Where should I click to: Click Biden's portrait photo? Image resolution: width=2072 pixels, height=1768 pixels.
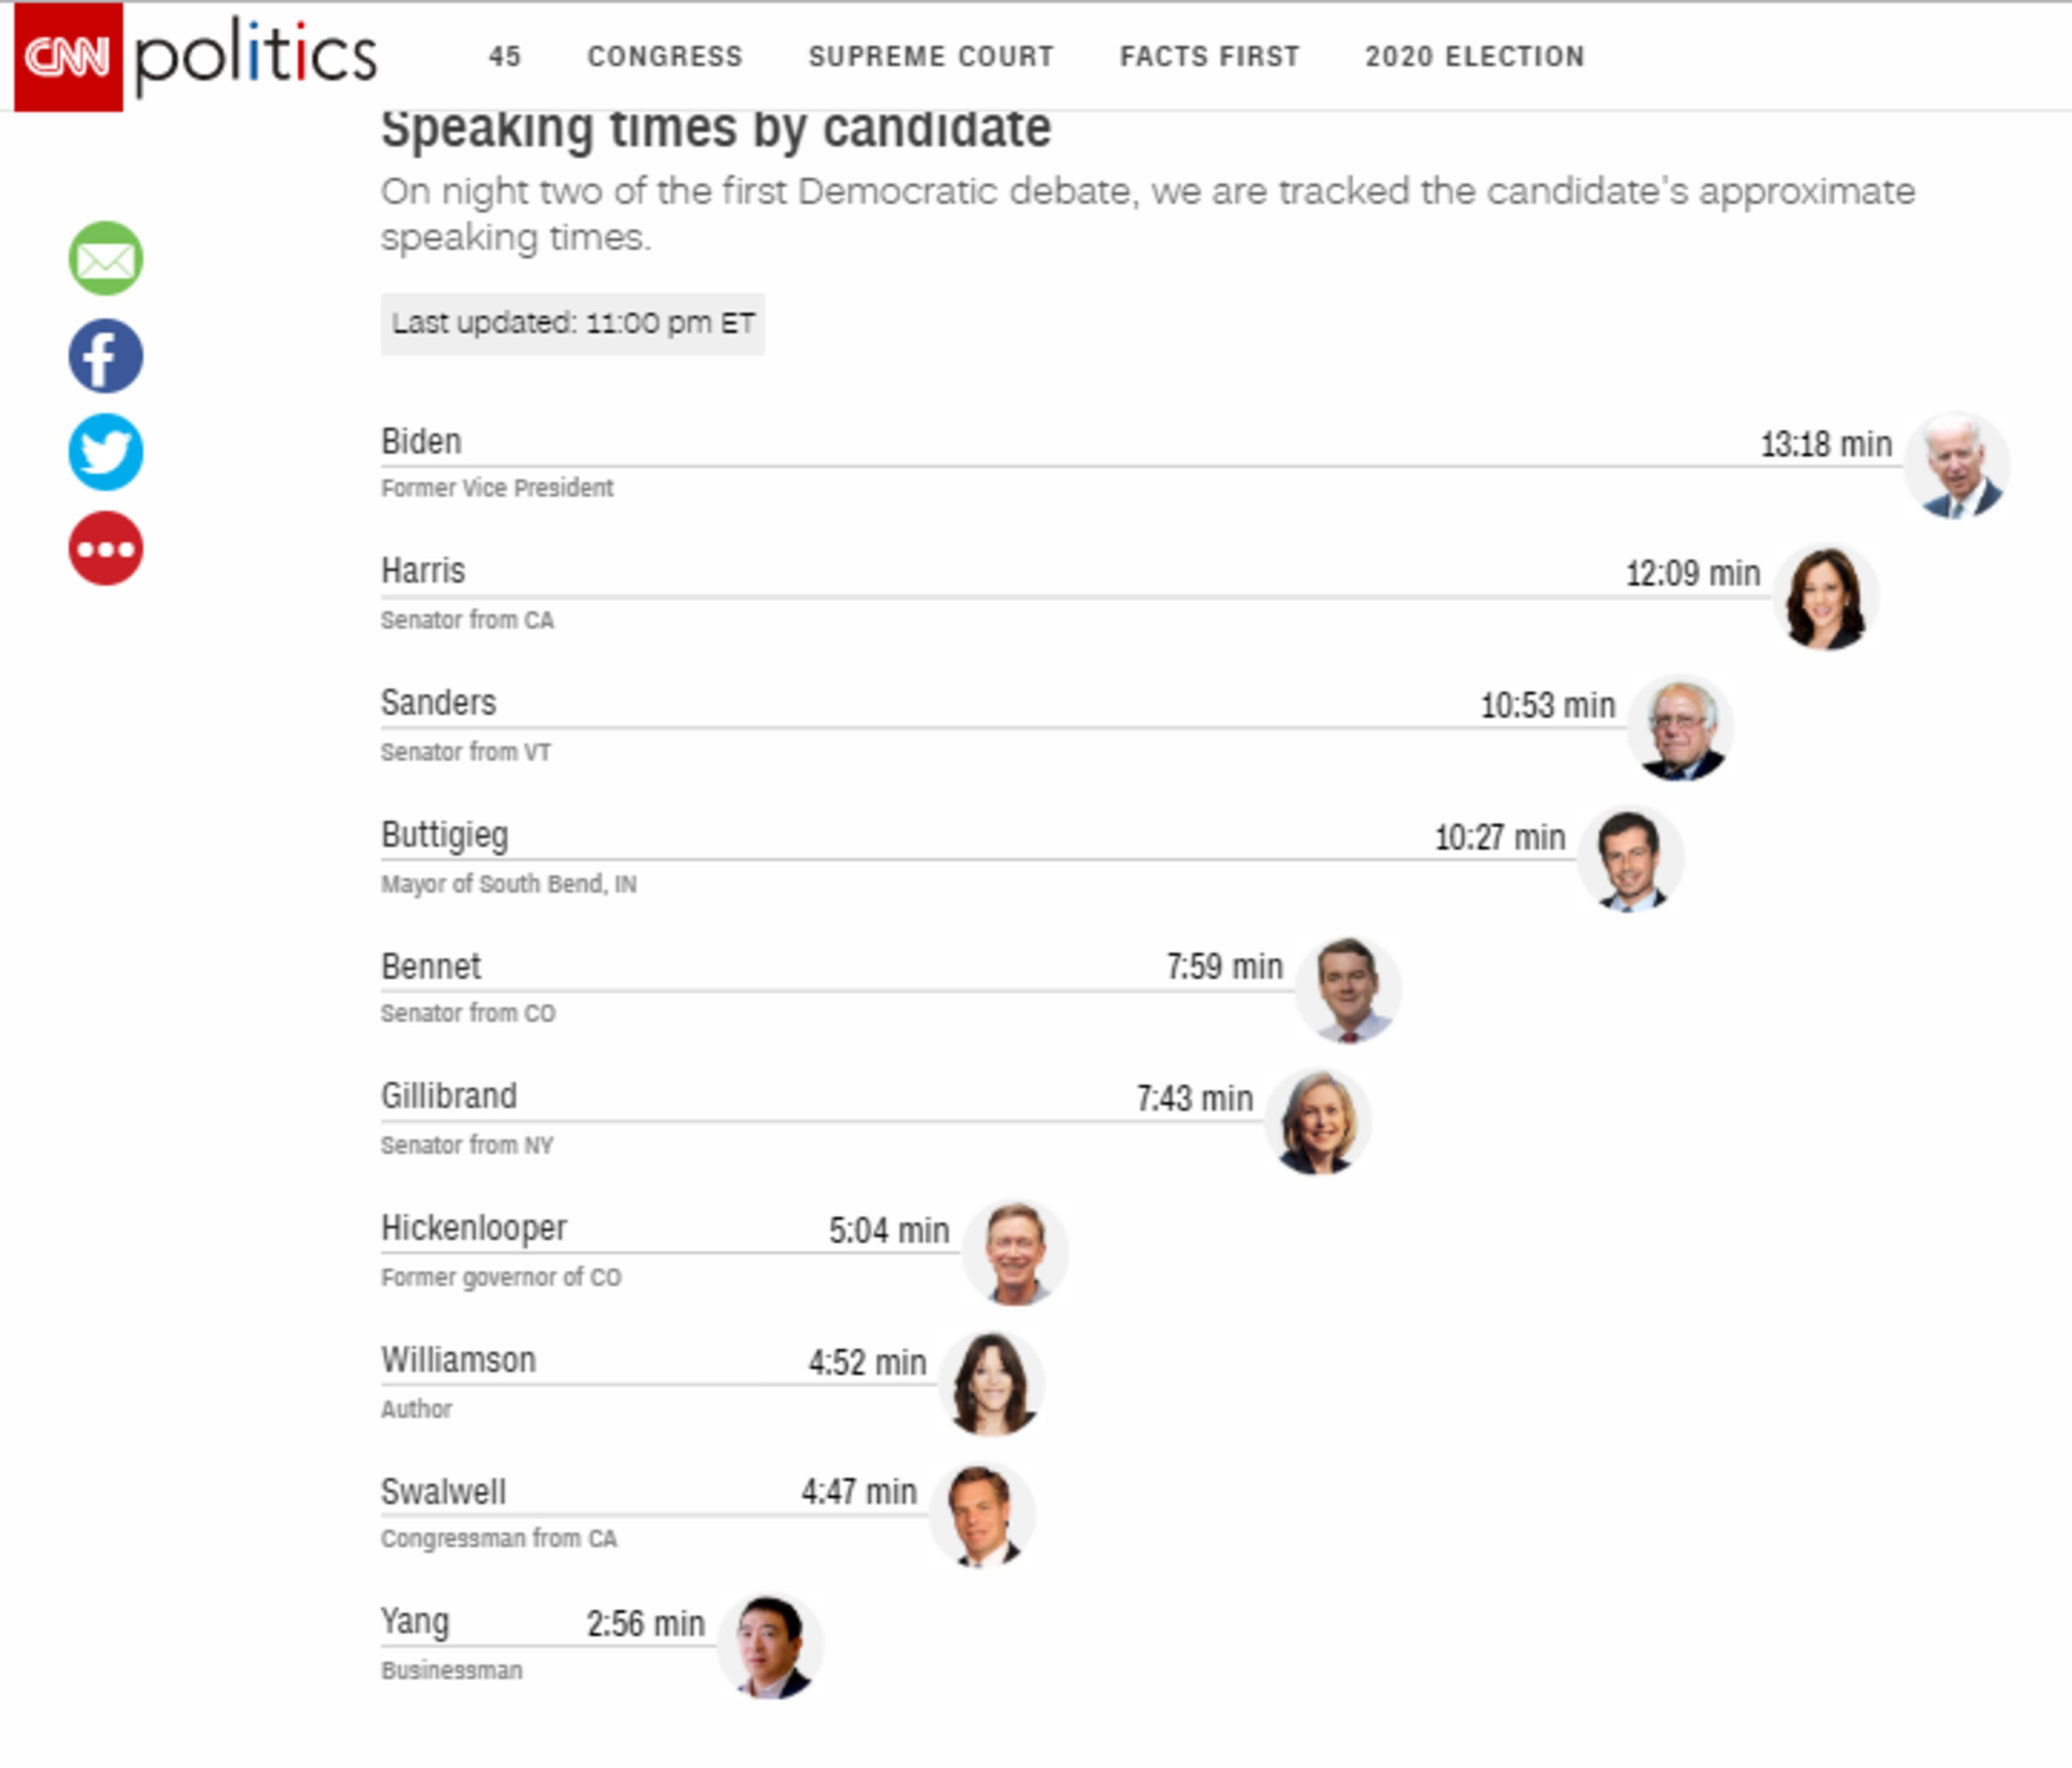(1956, 466)
